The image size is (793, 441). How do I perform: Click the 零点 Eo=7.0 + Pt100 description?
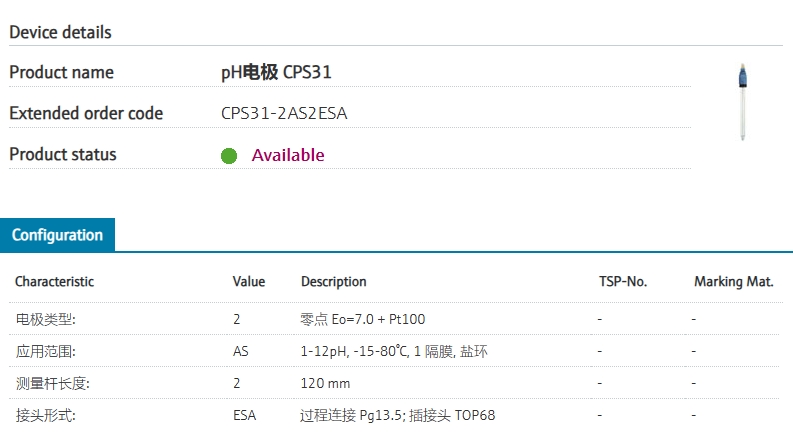[x=362, y=319]
